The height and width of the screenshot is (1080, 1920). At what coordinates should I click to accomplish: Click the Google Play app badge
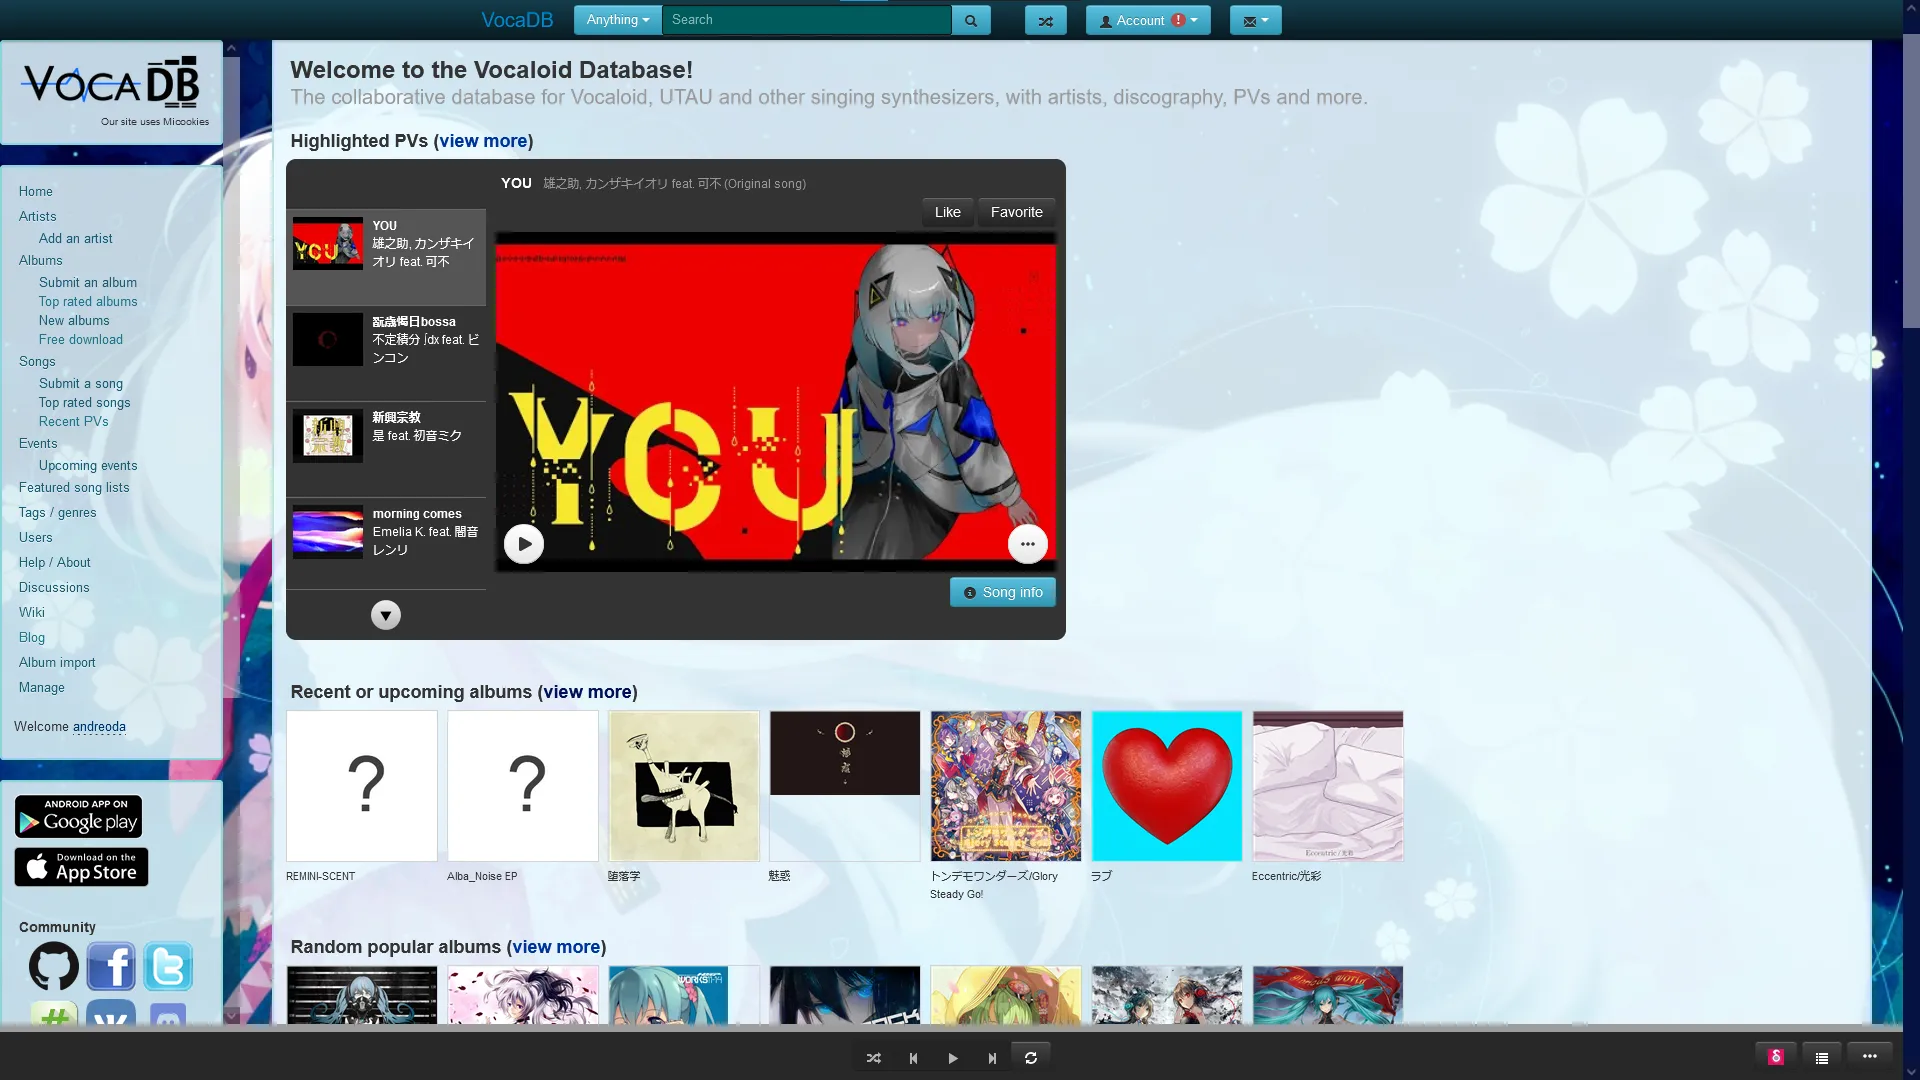[x=78, y=817]
